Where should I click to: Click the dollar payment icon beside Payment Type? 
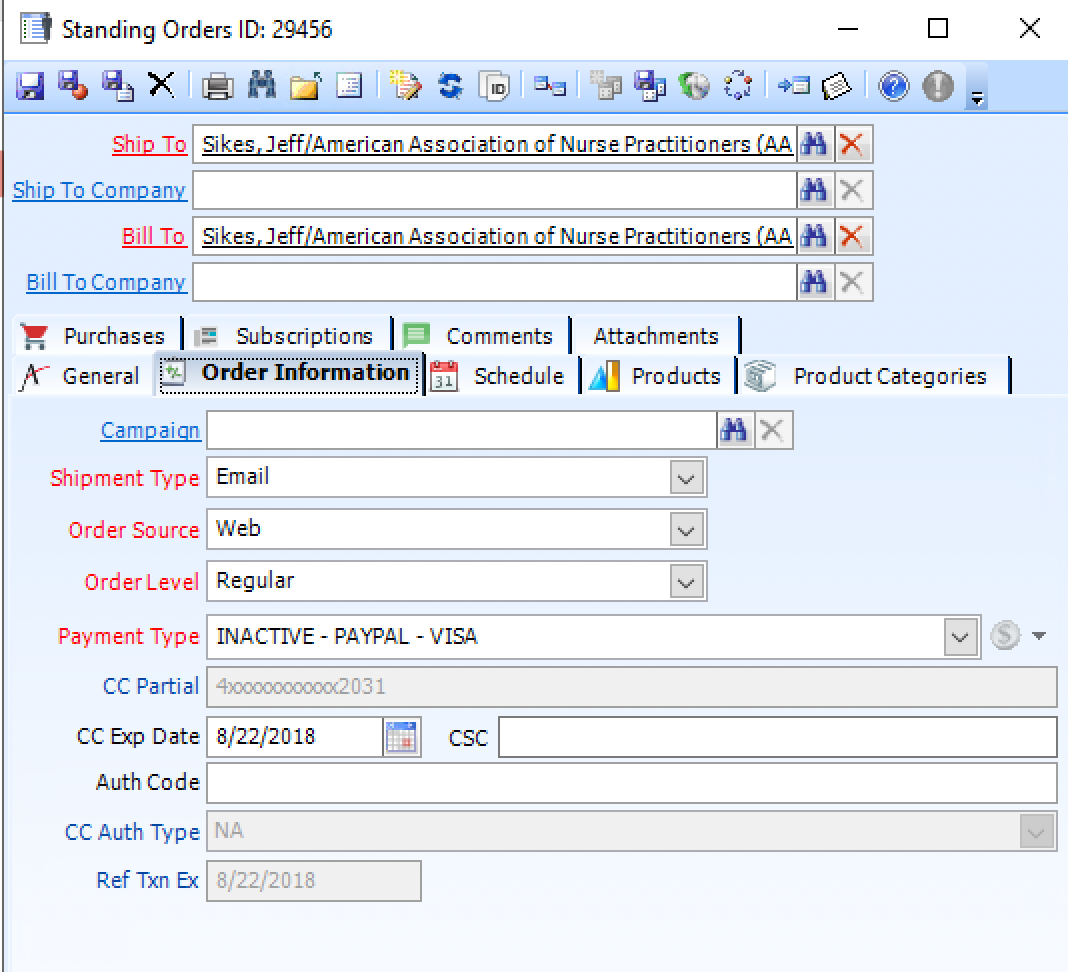(1003, 635)
